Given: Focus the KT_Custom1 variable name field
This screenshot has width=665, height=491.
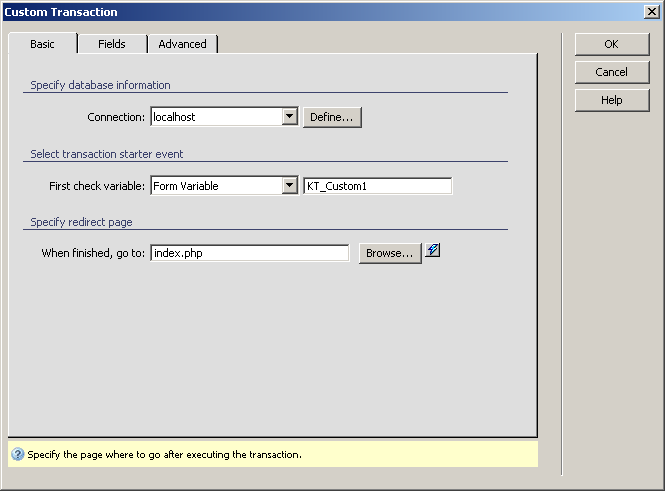Looking at the screenshot, I should [x=377, y=185].
